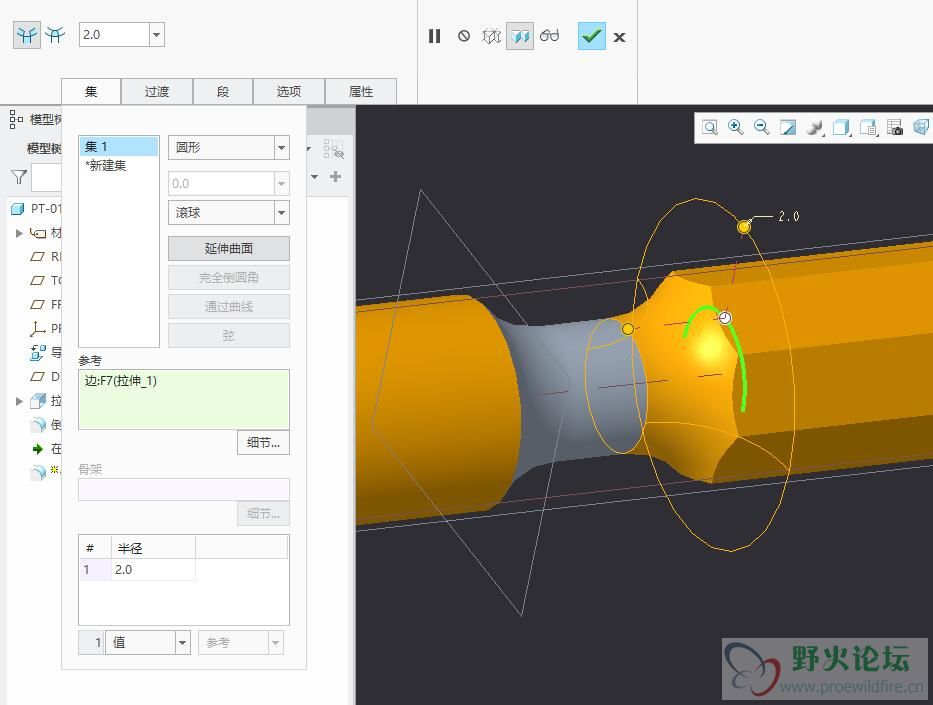This screenshot has width=933, height=705.
Task: Open the view manager camera icon
Action: click(x=895, y=127)
